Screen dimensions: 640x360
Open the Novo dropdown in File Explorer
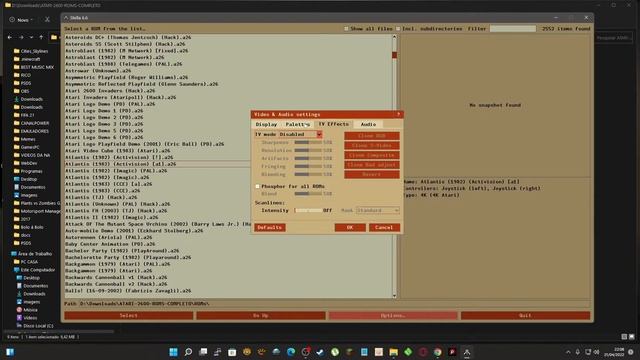(x=22, y=20)
